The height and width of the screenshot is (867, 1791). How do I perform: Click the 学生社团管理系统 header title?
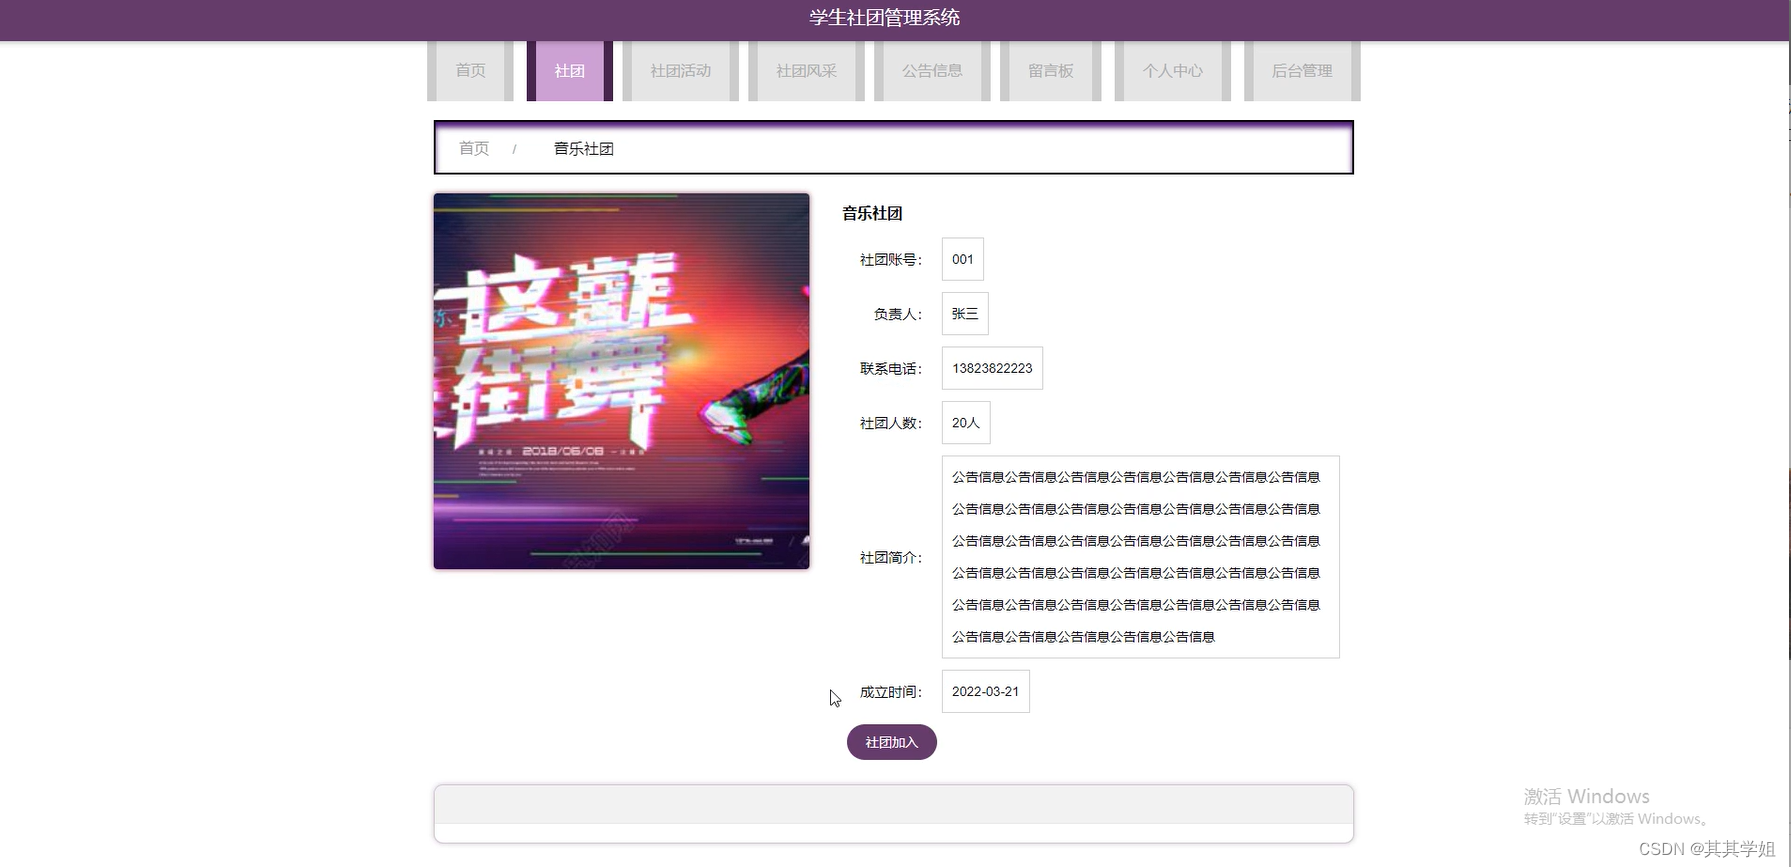tap(885, 17)
